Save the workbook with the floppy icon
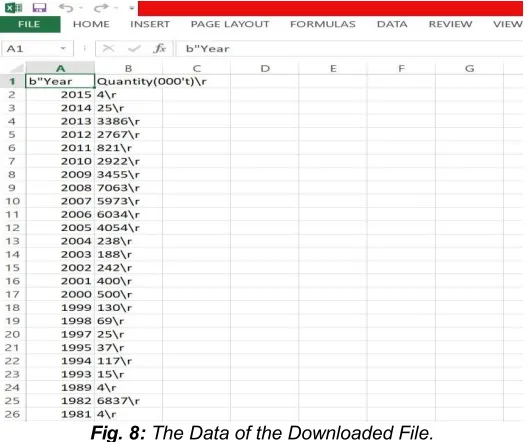This screenshot has height=442, width=530. click(39, 7)
